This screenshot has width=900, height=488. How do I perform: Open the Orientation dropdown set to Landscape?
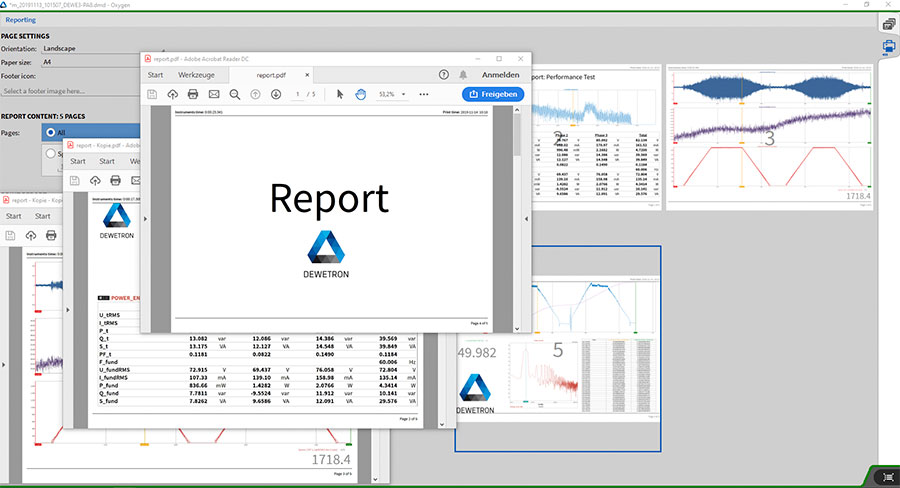90,48
